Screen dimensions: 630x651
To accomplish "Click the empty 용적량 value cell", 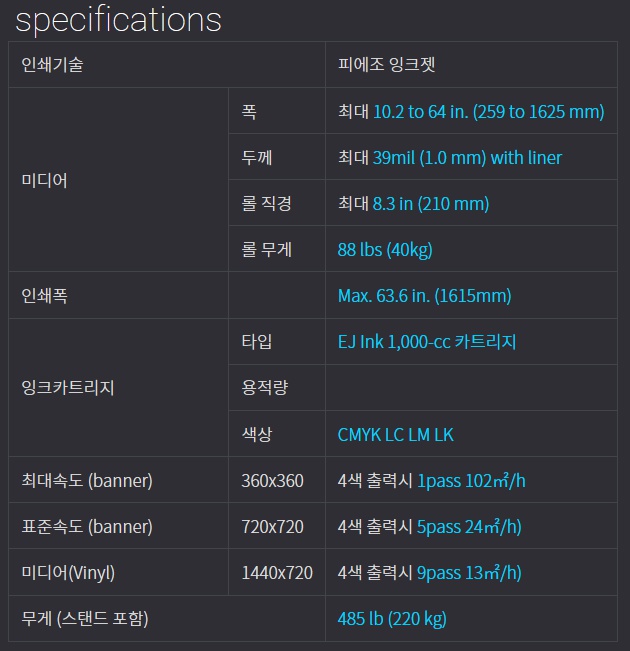I will pos(471,388).
